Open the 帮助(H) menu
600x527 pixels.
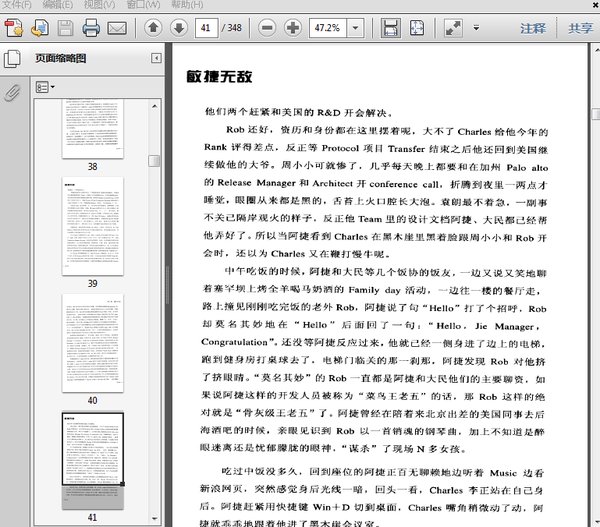[x=180, y=4]
